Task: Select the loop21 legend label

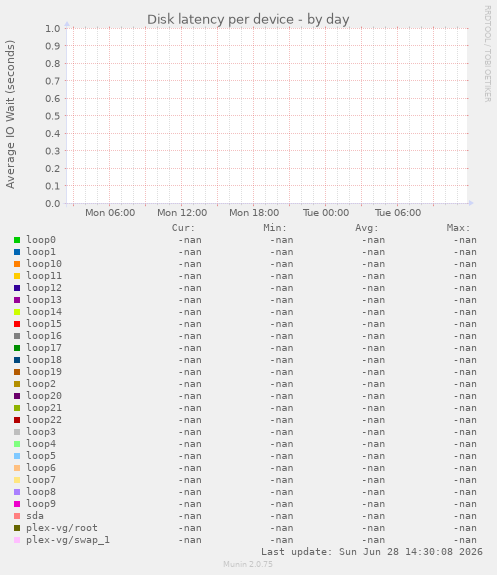Action: point(44,408)
